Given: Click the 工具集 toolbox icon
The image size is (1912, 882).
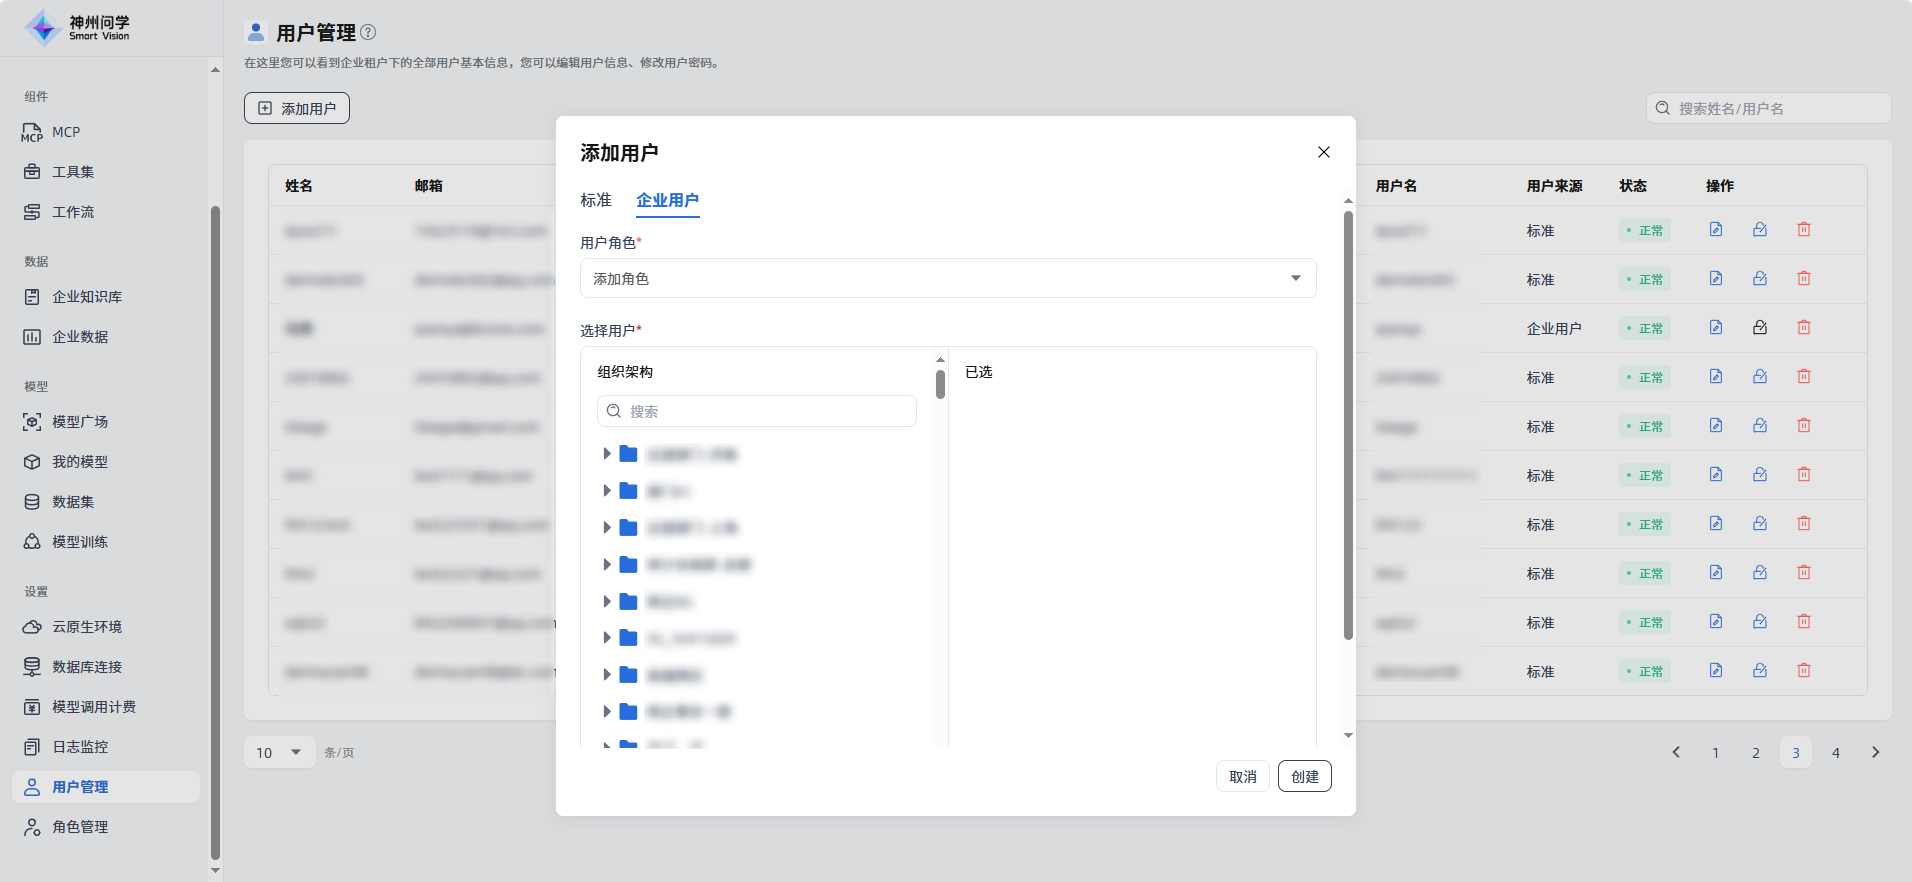Looking at the screenshot, I should [x=32, y=172].
